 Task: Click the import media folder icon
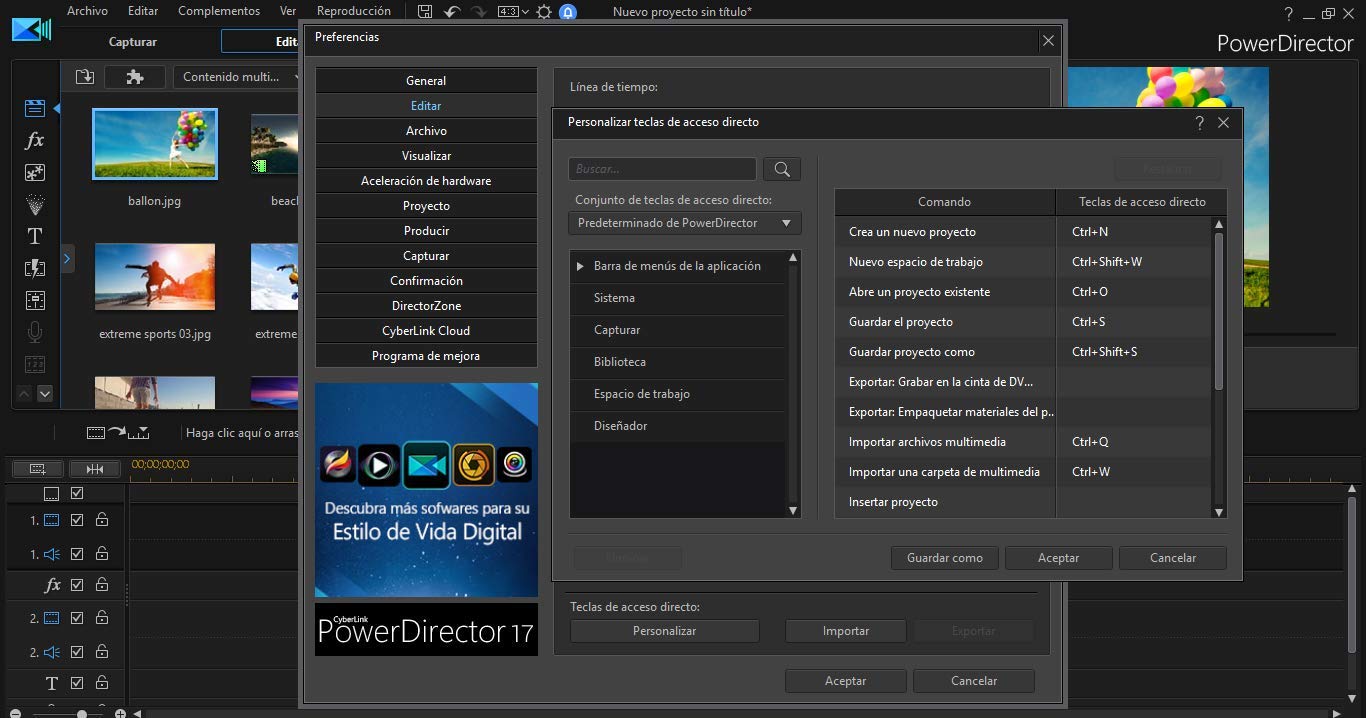coord(85,77)
